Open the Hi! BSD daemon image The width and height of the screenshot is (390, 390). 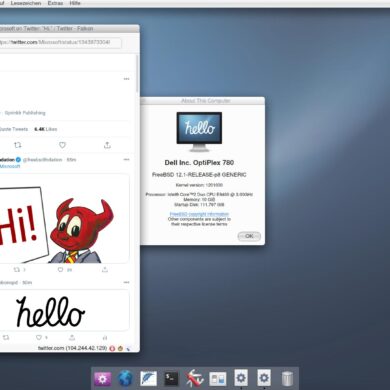coord(65,218)
